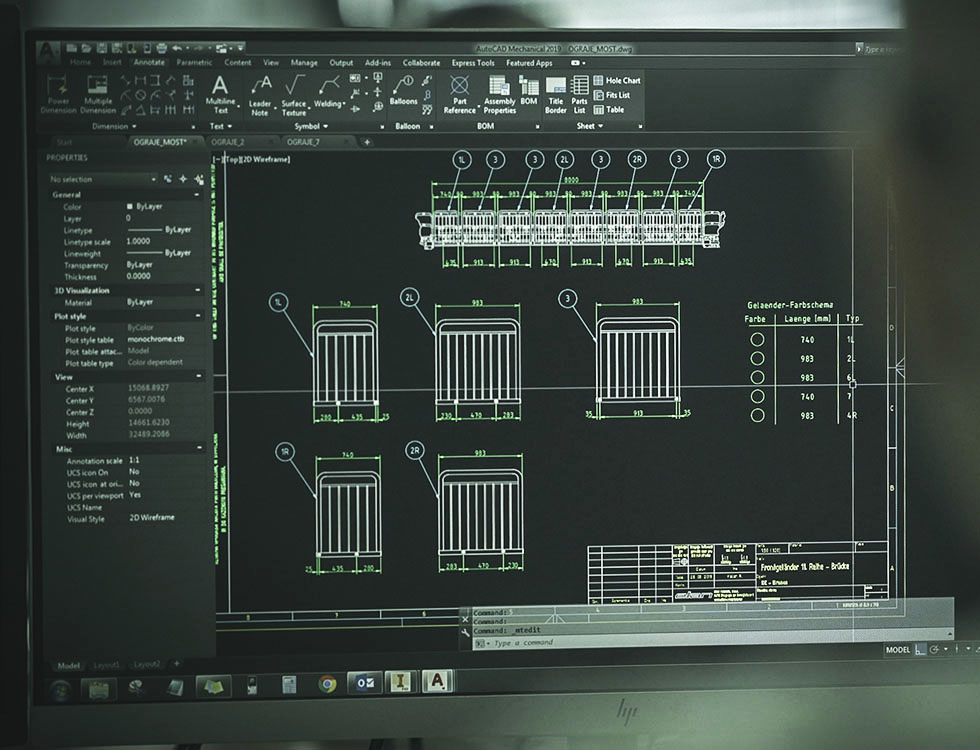Screen dimensions: 980x750
Task: Click the Quick Select icon in Properties
Action: point(199,179)
